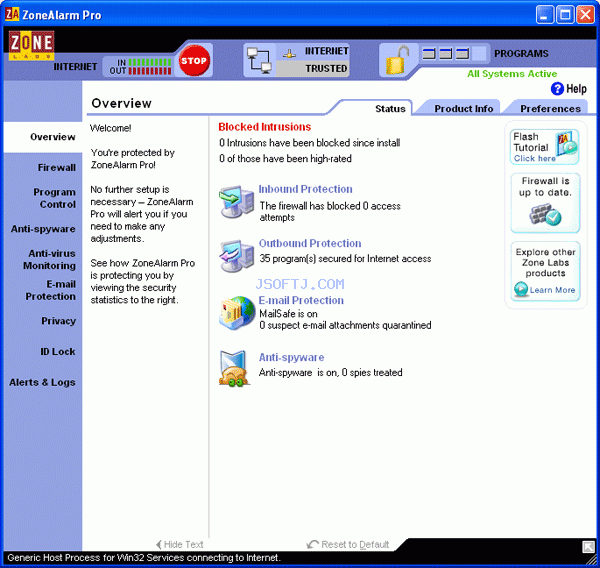Image resolution: width=600 pixels, height=568 pixels.
Task: Click the Inbound Protection computer icon
Action: pos(236,202)
